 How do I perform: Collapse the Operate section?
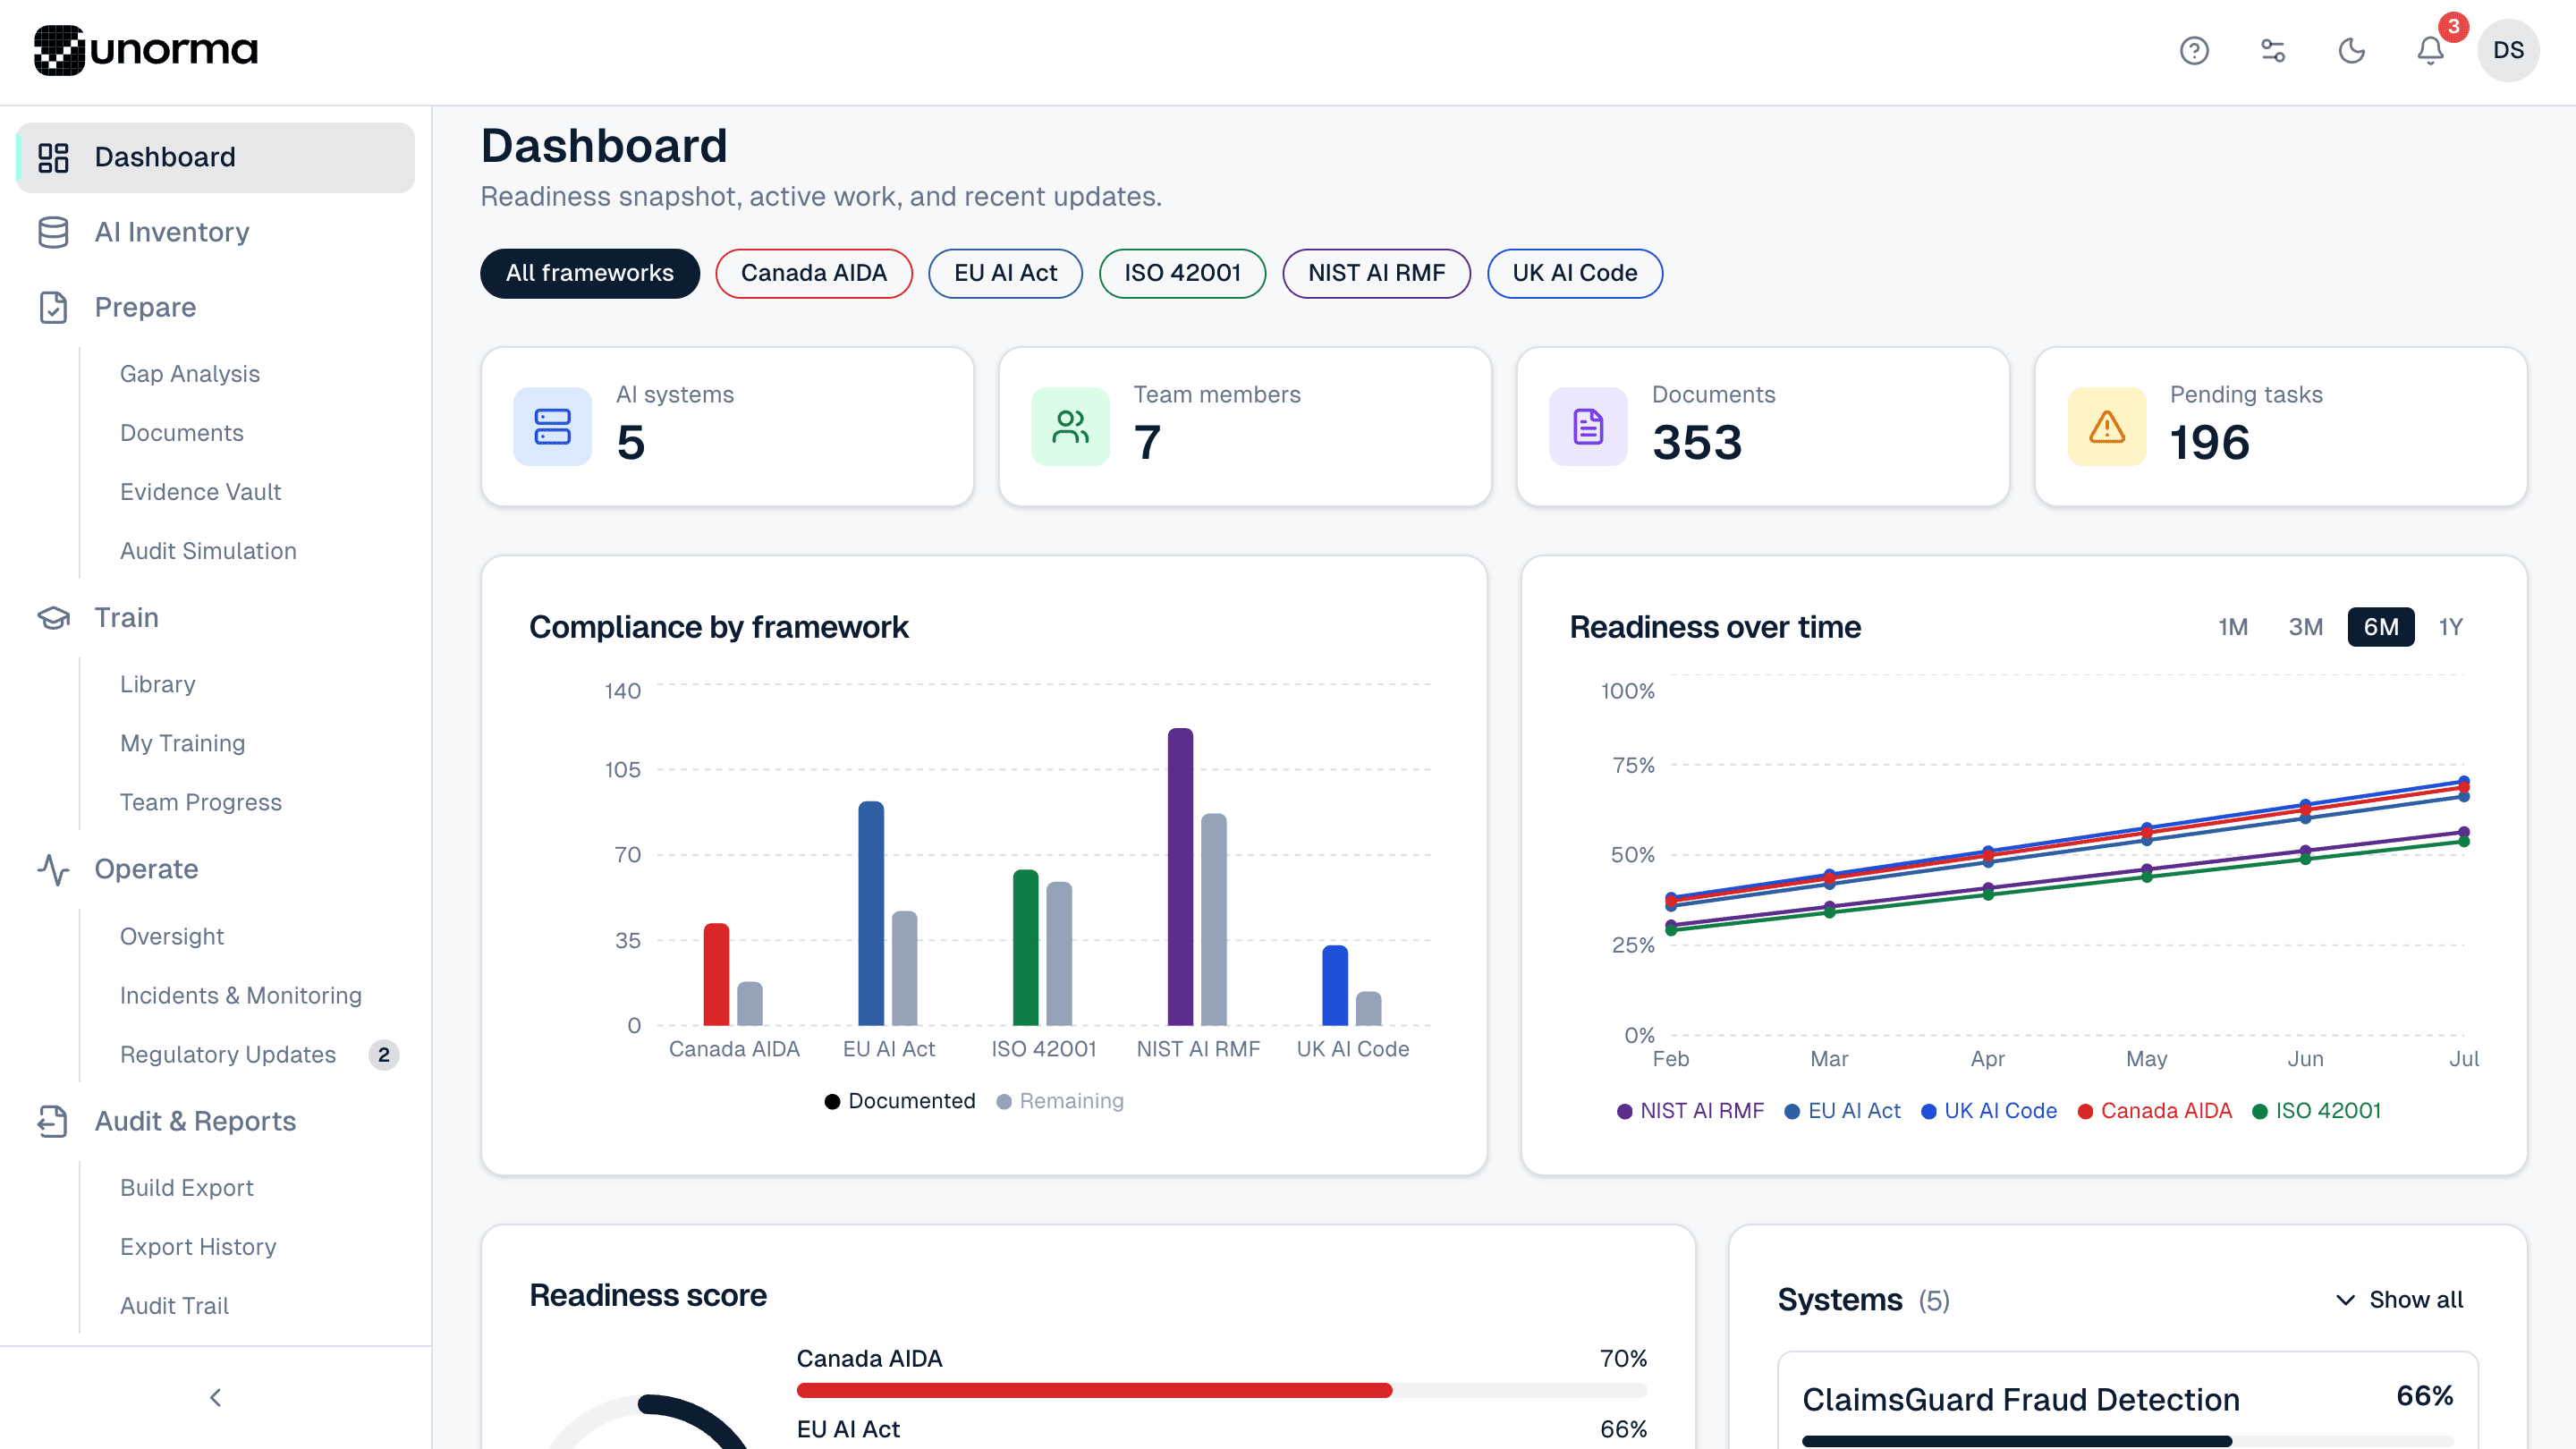coord(216,869)
